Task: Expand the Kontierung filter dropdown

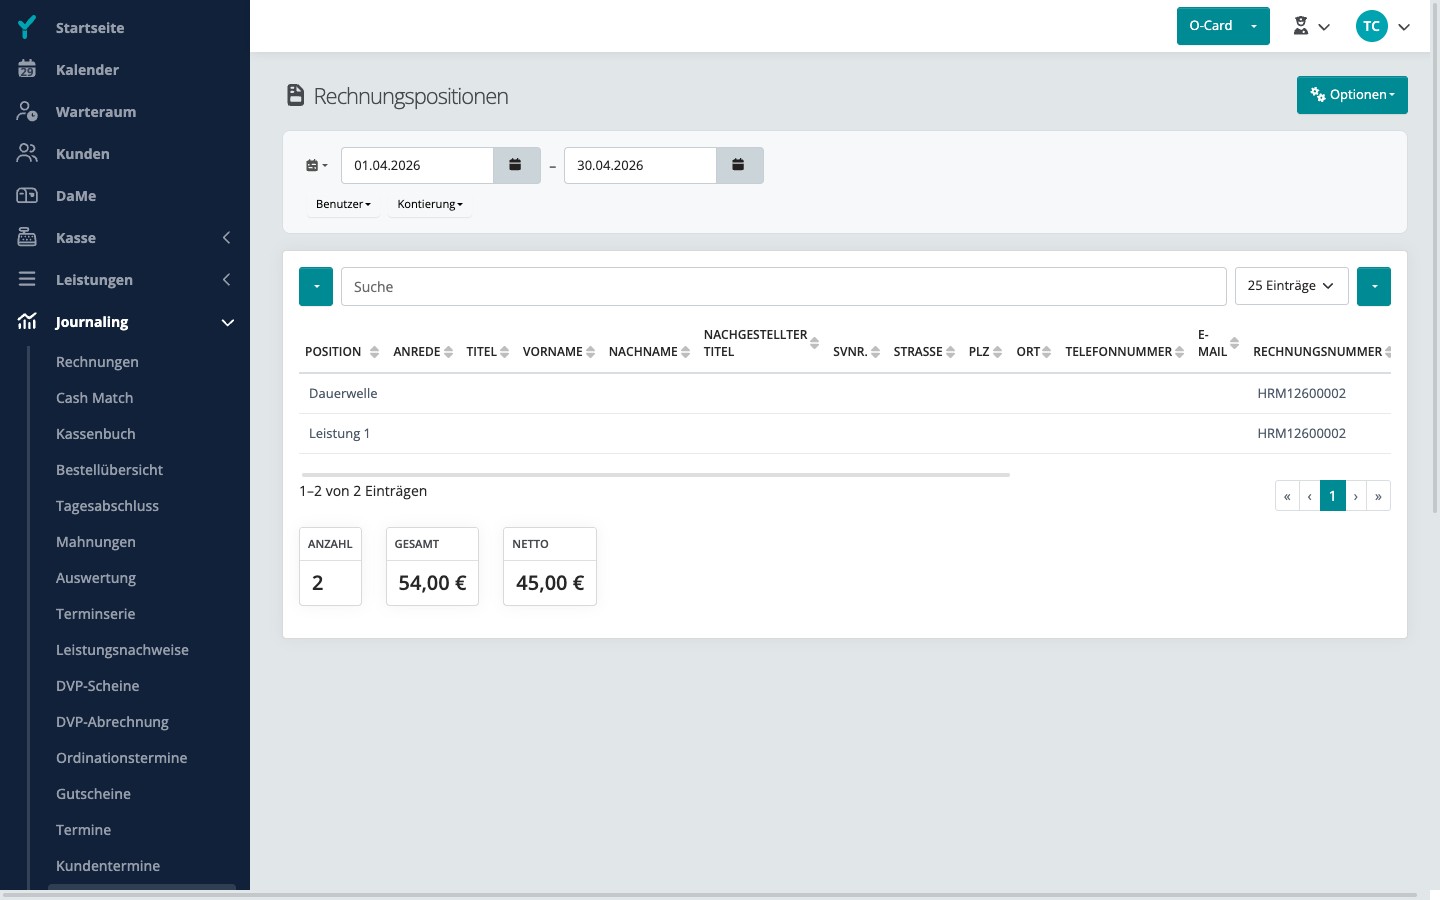Action: point(430,204)
